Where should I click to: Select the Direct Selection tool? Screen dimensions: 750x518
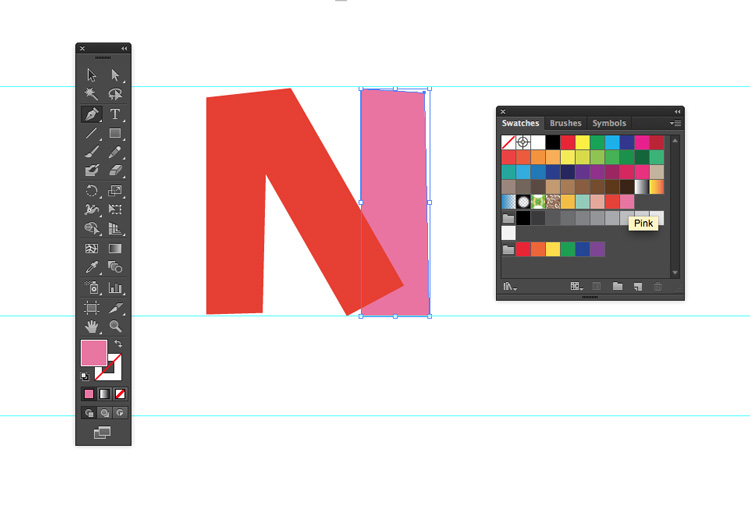[115, 75]
